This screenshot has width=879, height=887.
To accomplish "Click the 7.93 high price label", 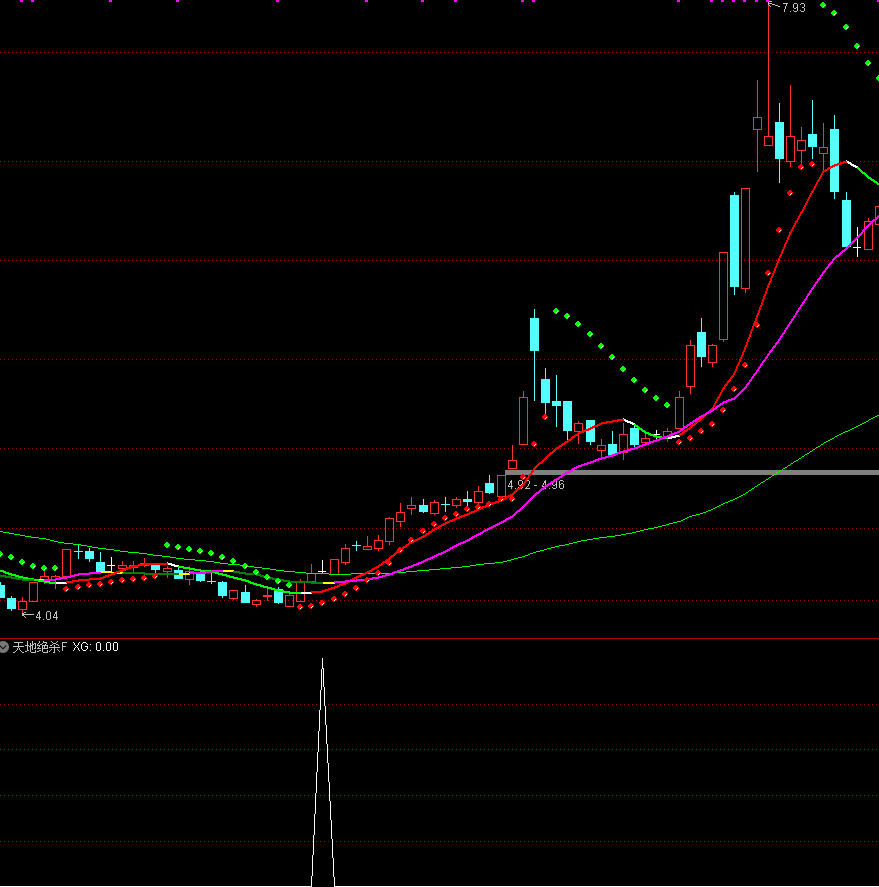I will [793, 8].
